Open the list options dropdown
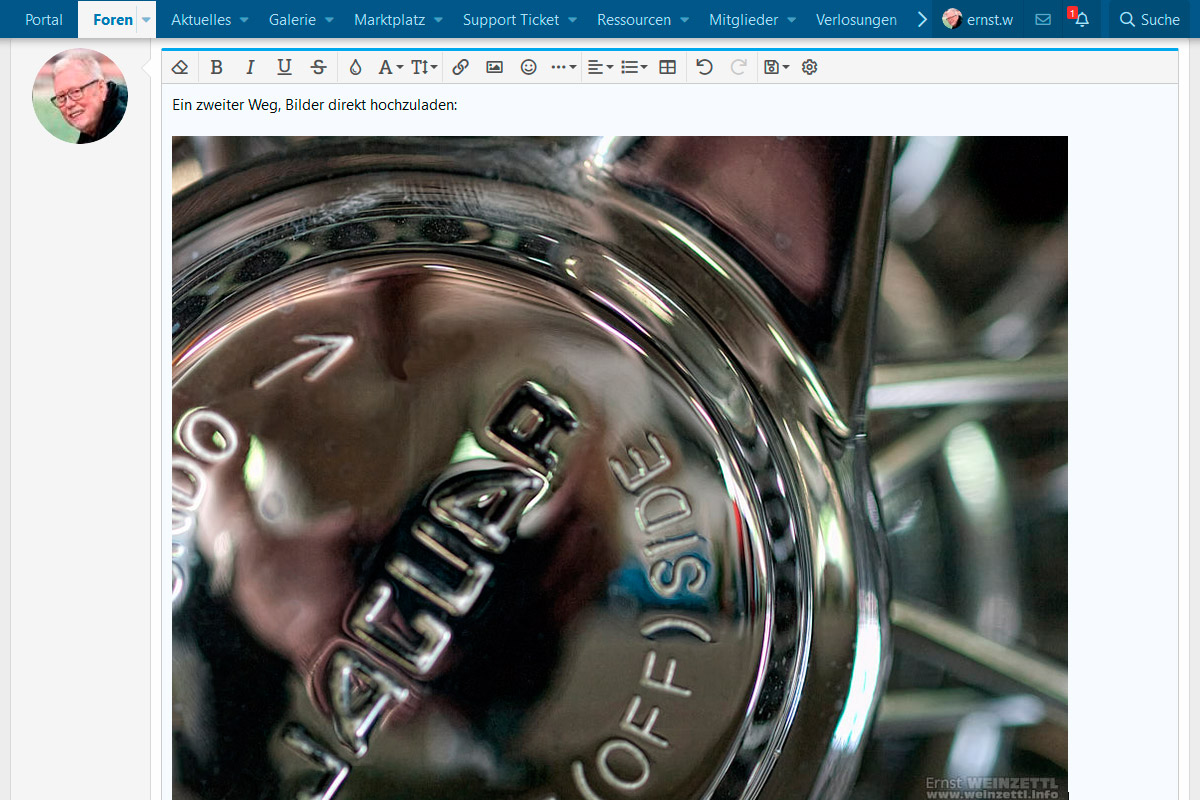Image resolution: width=1200 pixels, height=800 pixels. pos(634,67)
